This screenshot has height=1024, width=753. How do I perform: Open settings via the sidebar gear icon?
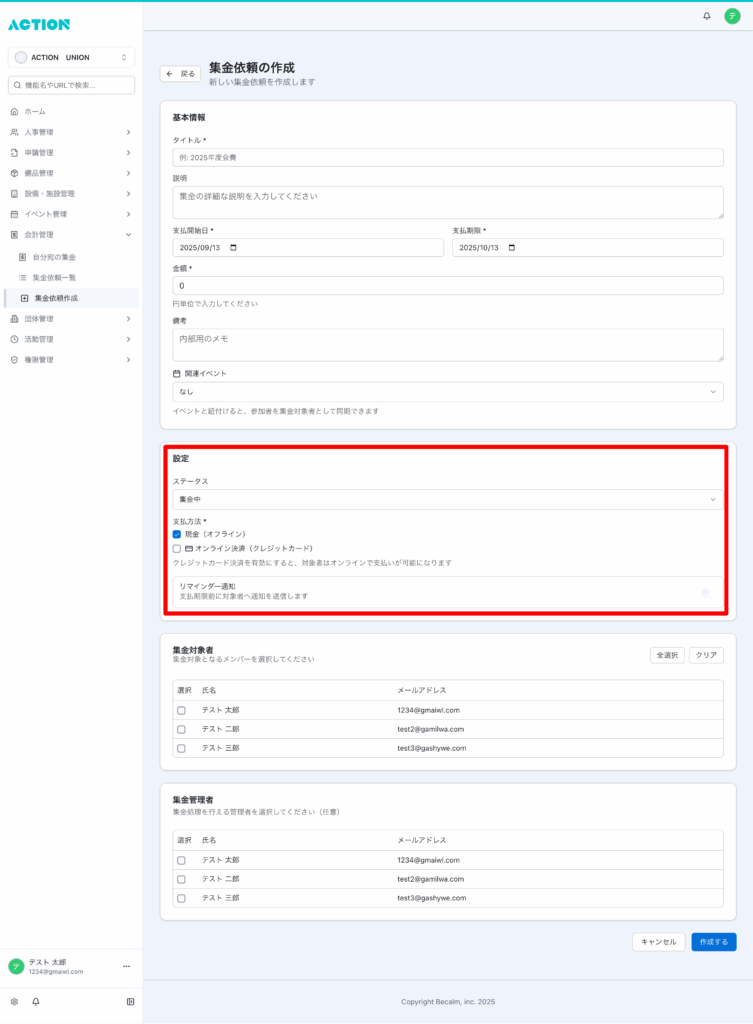tap(14, 1001)
